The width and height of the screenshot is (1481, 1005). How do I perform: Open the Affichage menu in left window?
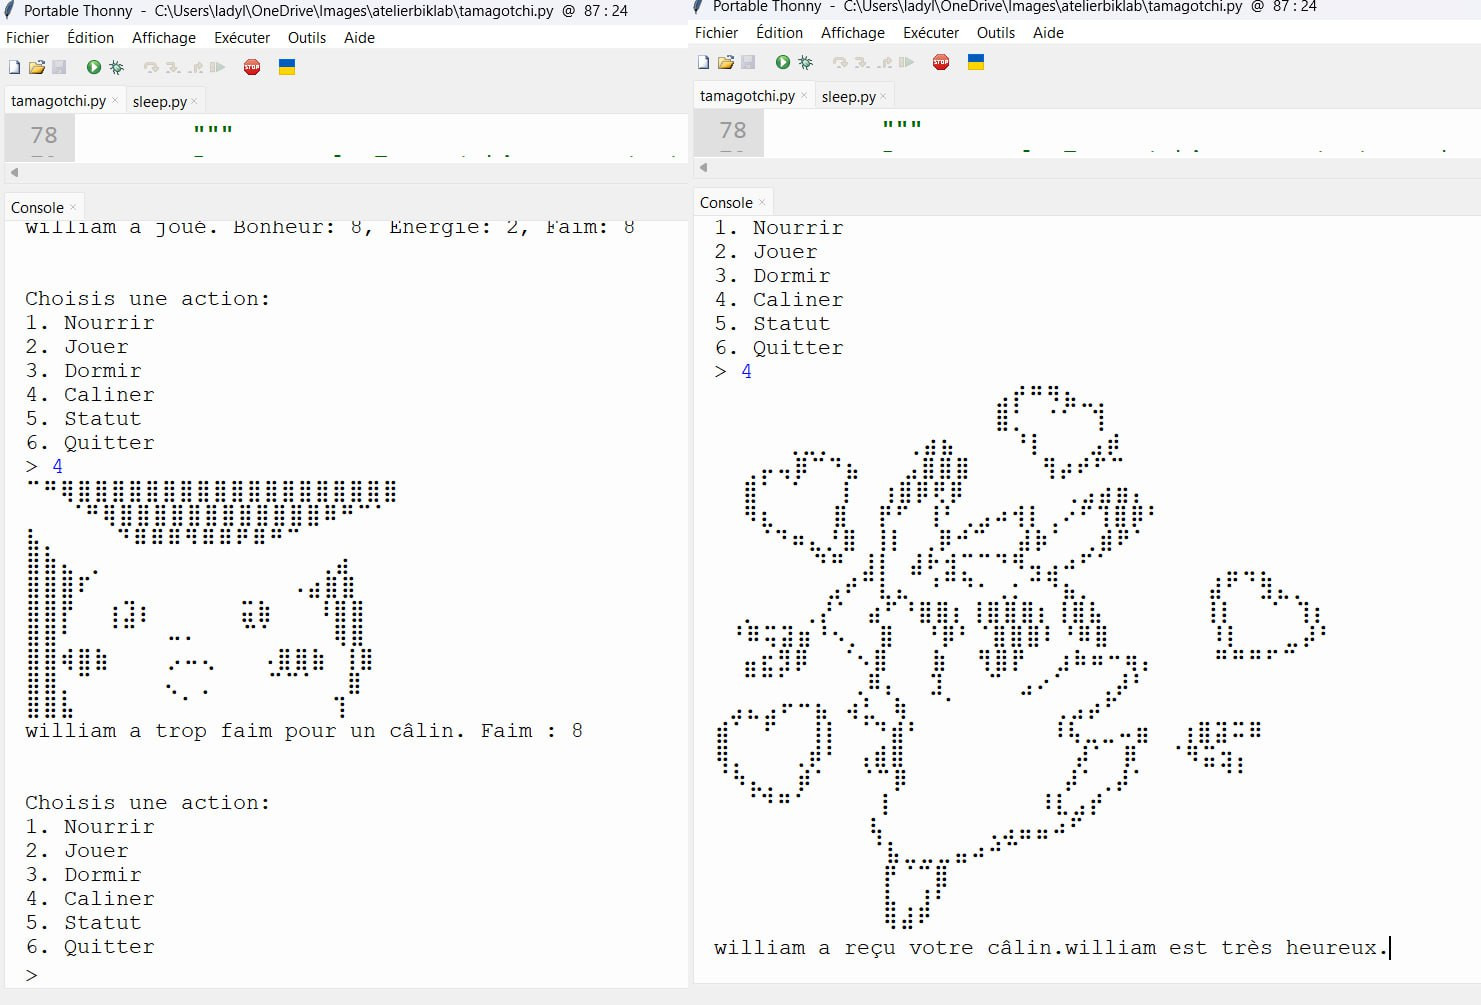click(x=163, y=38)
